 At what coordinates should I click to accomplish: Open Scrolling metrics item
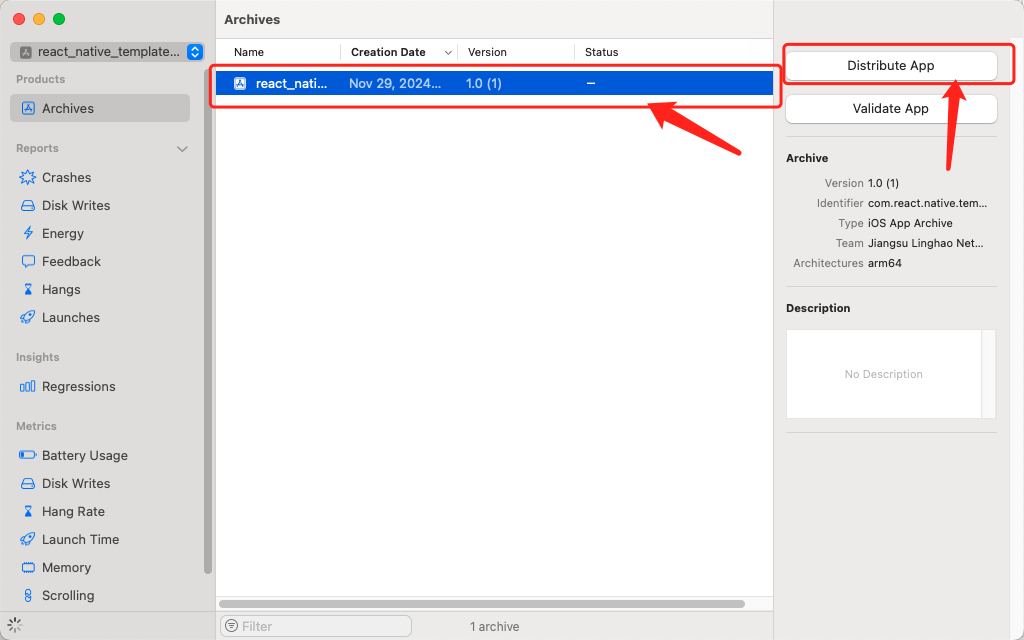[68, 595]
